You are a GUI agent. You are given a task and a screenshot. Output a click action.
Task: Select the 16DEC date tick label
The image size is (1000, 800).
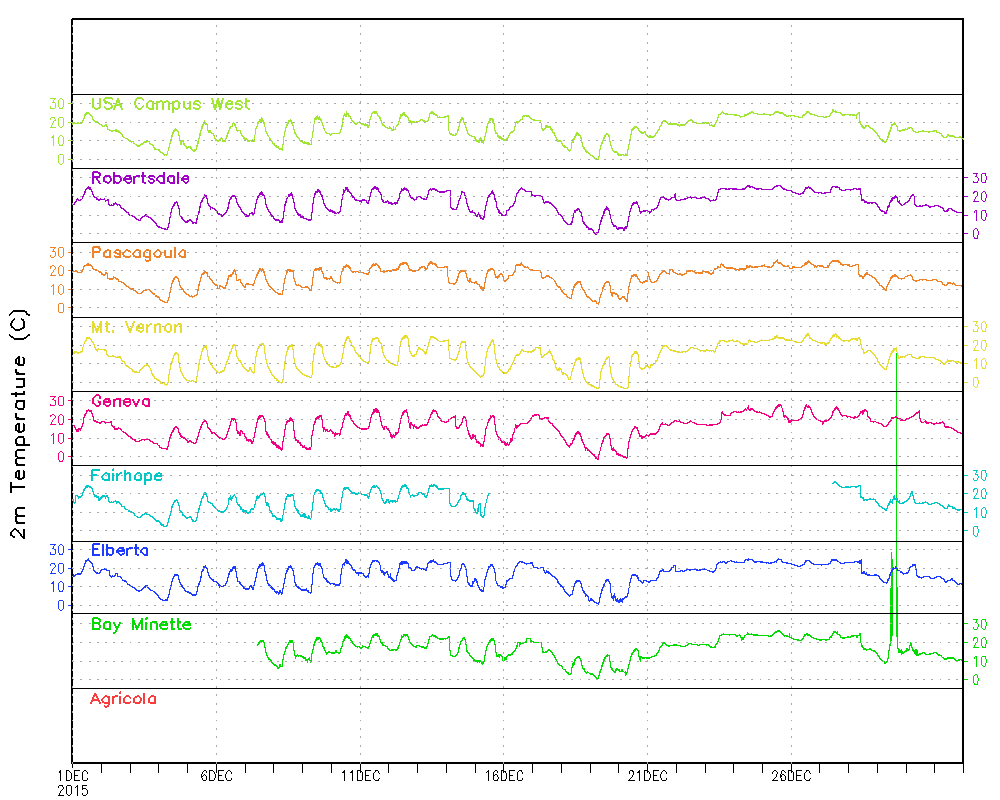pyautogui.click(x=504, y=776)
